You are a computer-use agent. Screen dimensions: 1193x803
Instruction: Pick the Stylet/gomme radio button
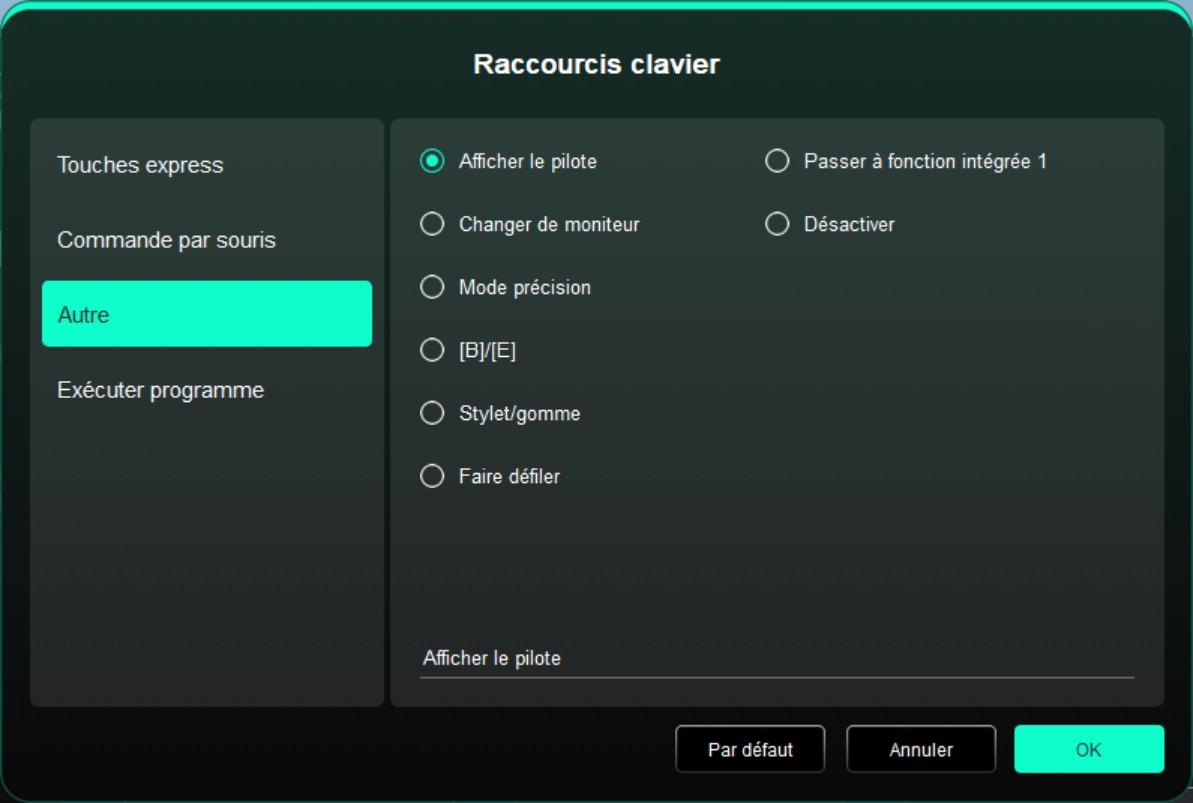[x=432, y=413]
